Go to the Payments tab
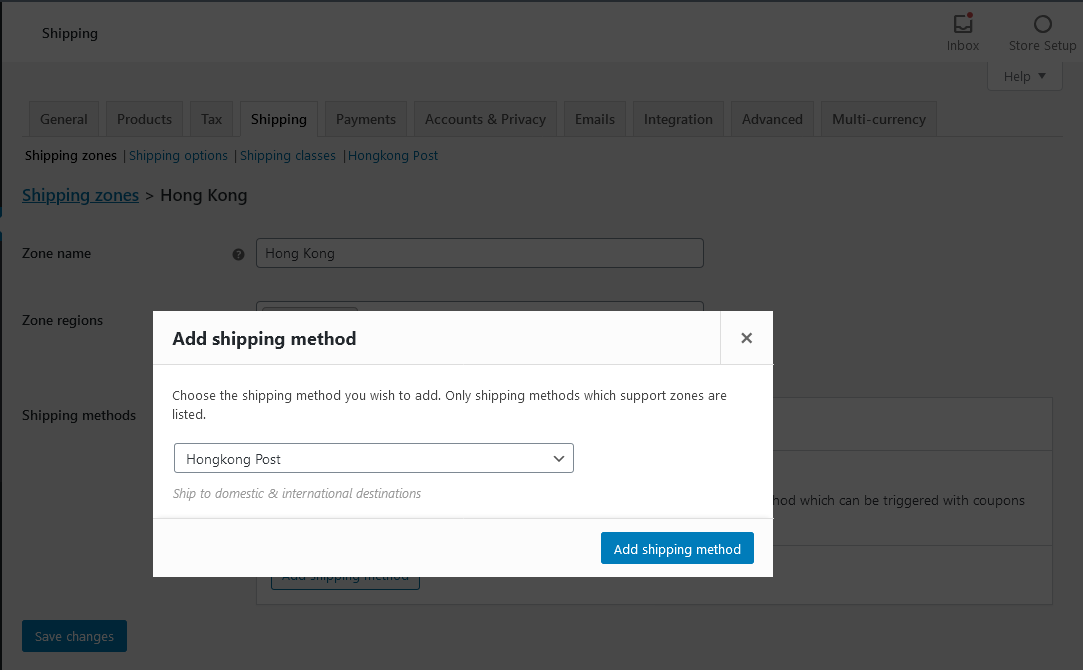The width and height of the screenshot is (1083, 670). click(x=366, y=119)
